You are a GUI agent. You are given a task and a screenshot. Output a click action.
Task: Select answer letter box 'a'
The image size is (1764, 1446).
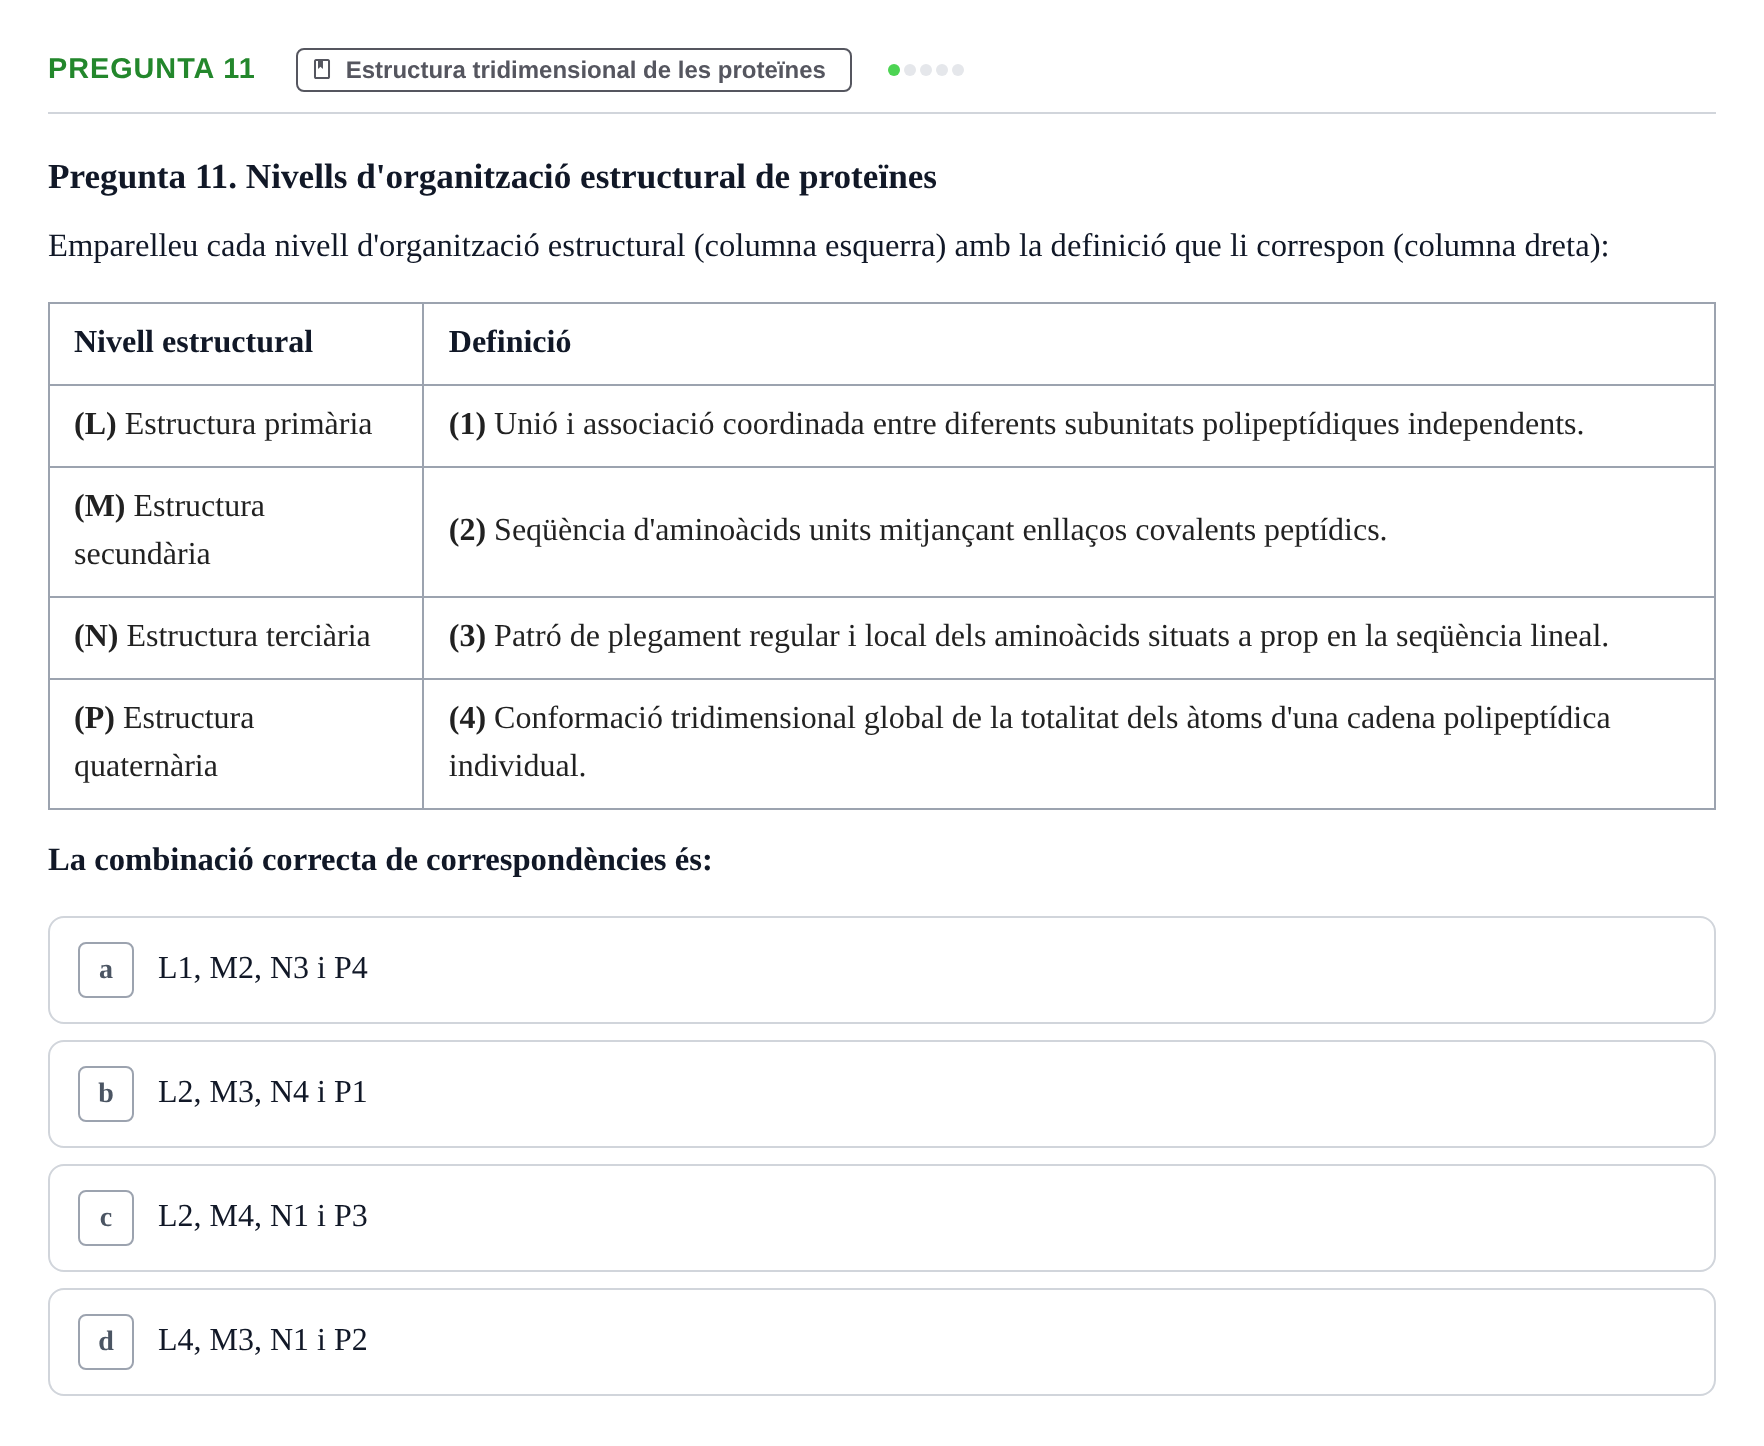pyautogui.click(x=106, y=970)
